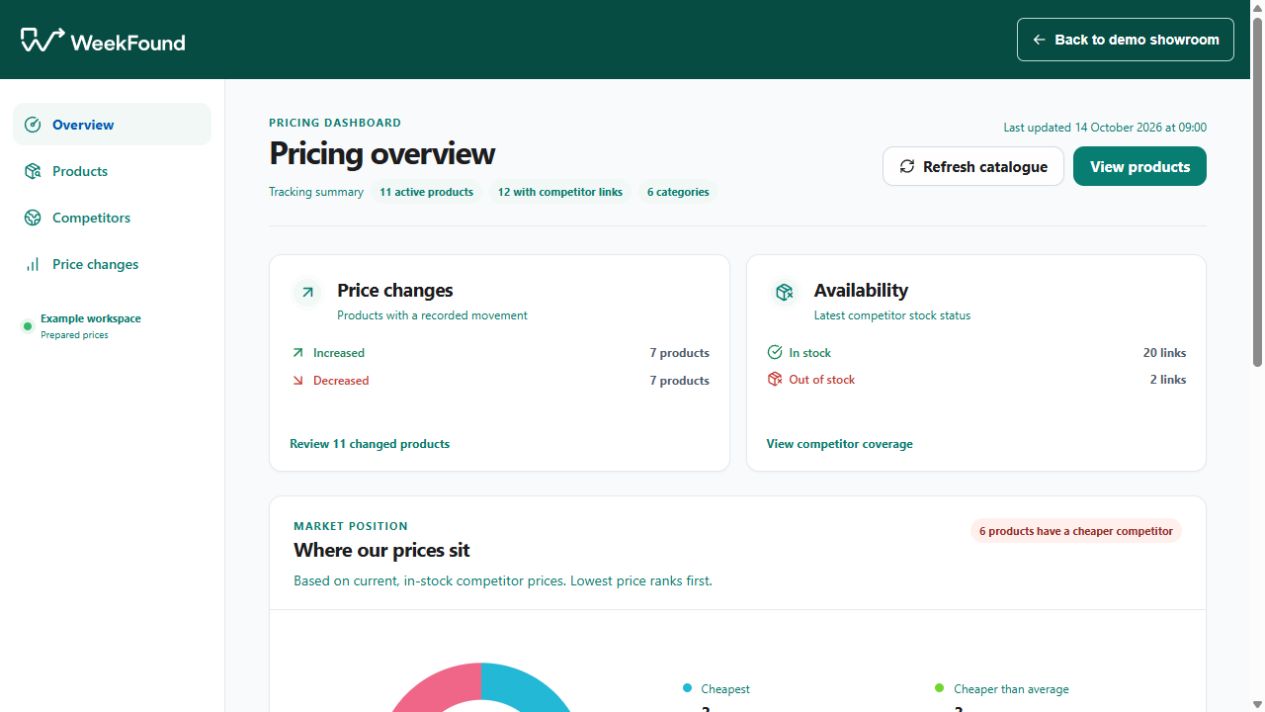The width and height of the screenshot is (1265, 712).
Task: Go to the Competitors section
Action: [x=112, y=218]
